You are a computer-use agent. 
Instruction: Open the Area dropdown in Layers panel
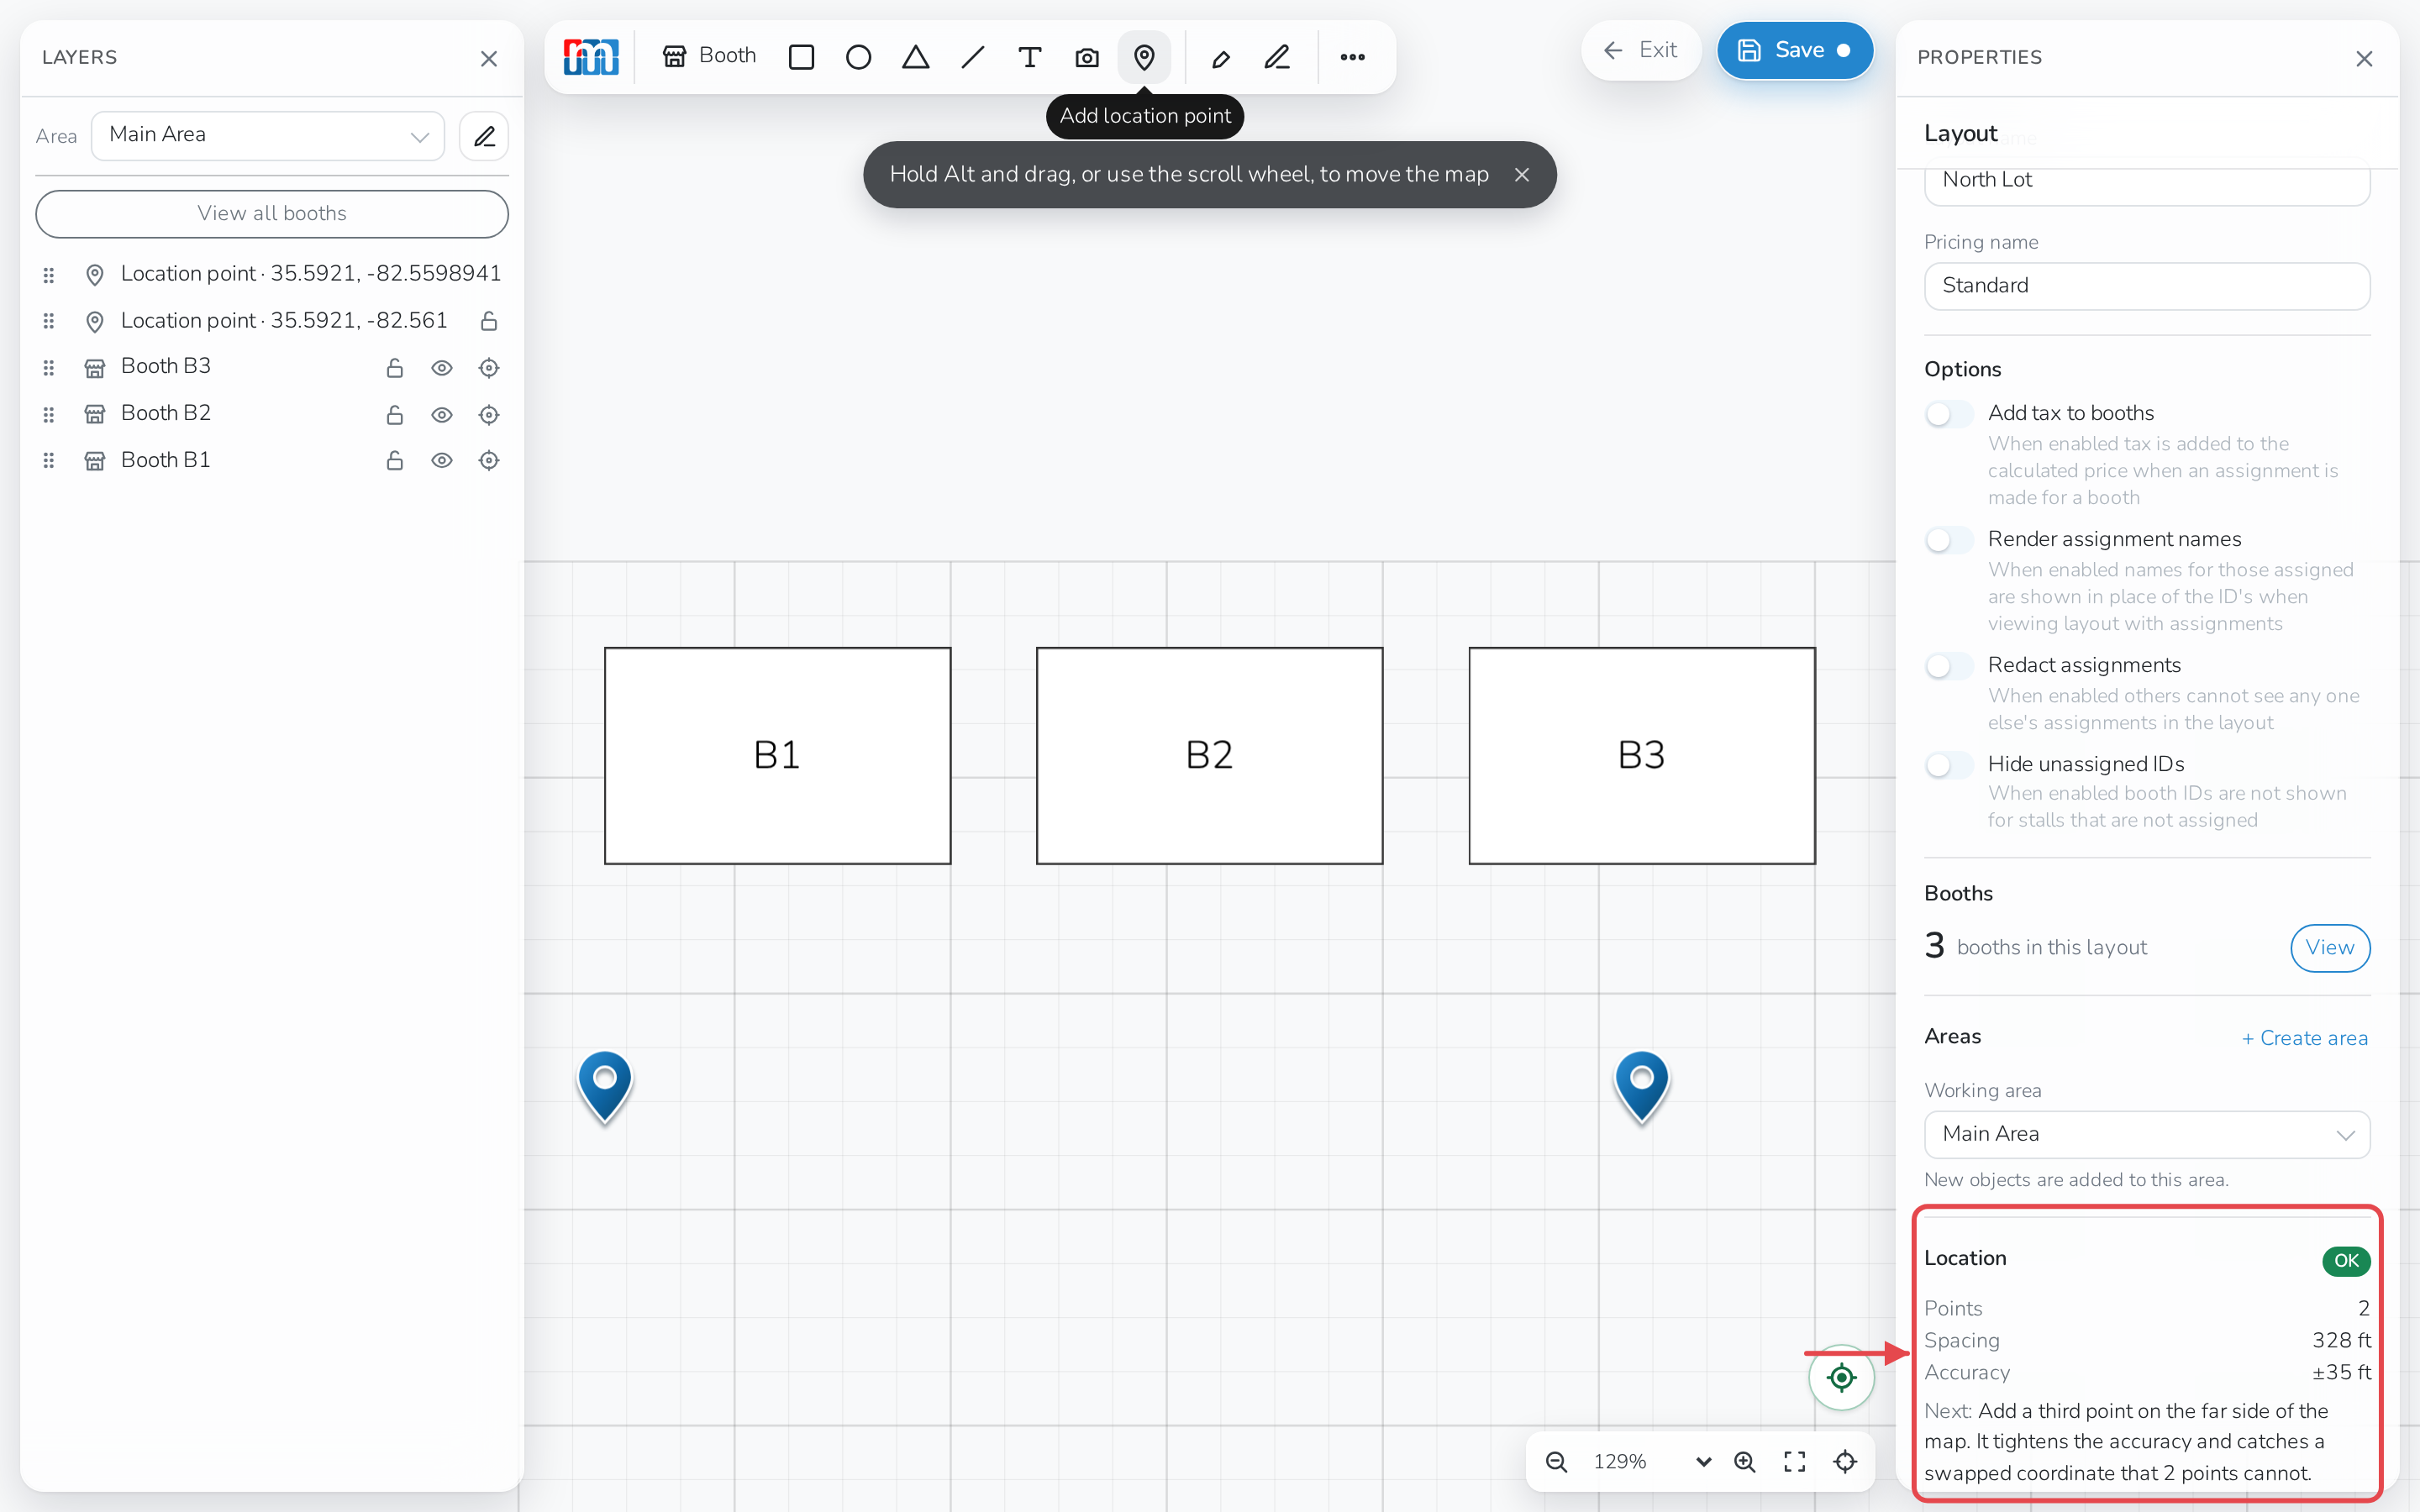click(268, 136)
